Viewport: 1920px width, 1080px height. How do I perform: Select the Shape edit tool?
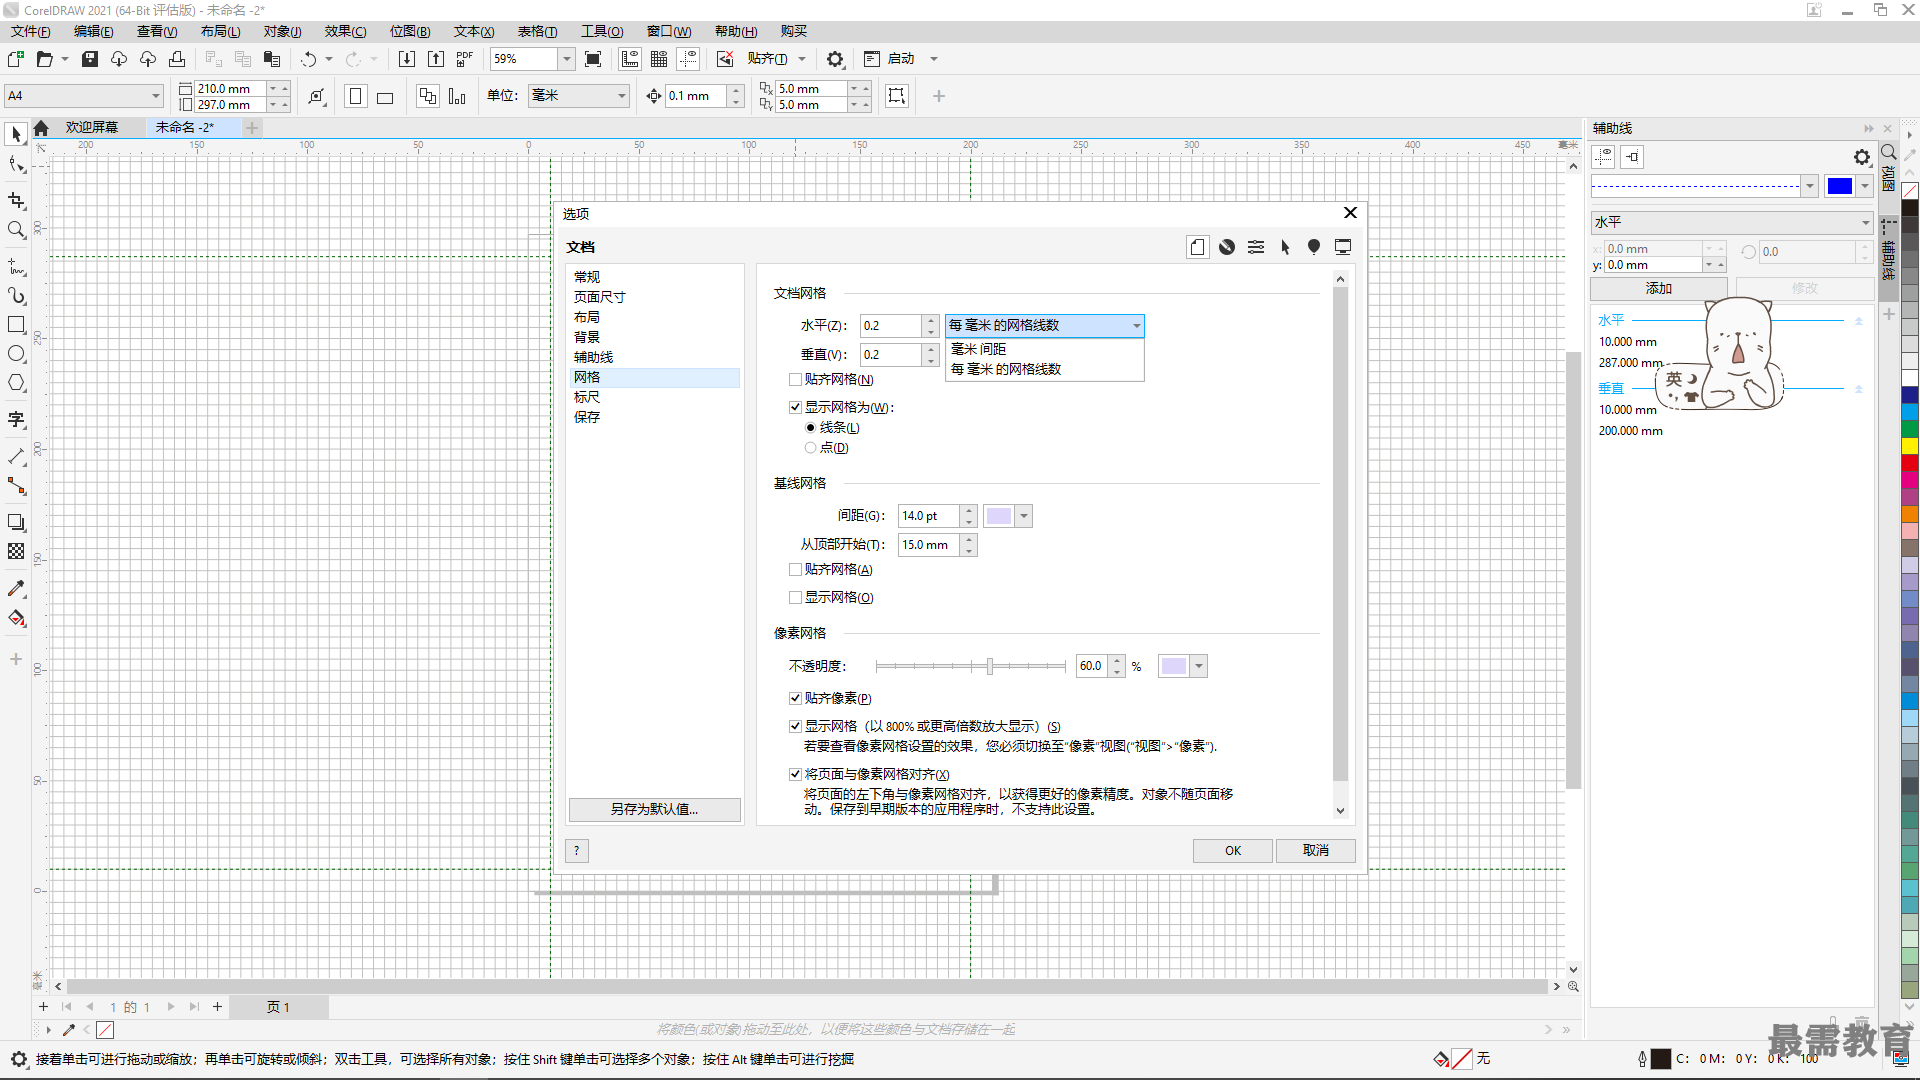16,165
